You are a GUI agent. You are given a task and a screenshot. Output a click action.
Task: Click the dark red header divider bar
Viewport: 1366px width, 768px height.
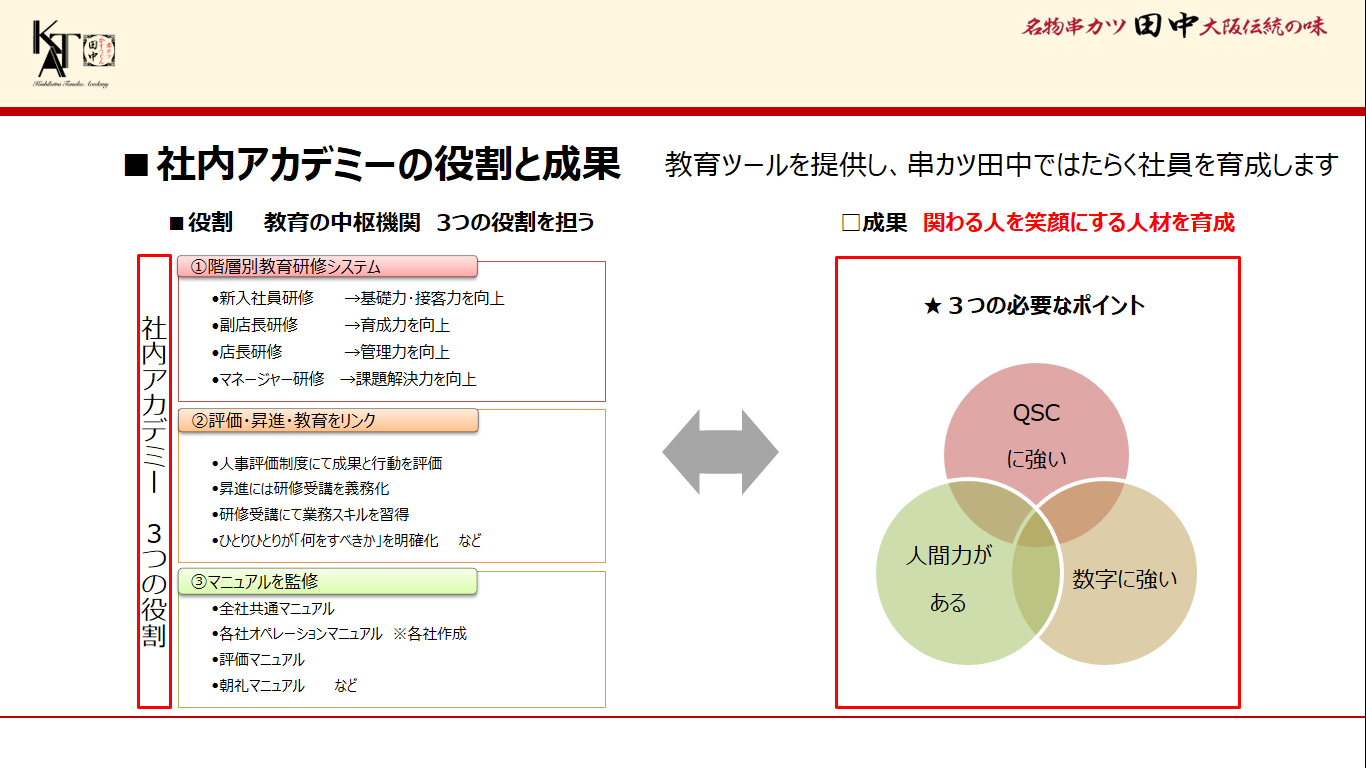tap(683, 112)
